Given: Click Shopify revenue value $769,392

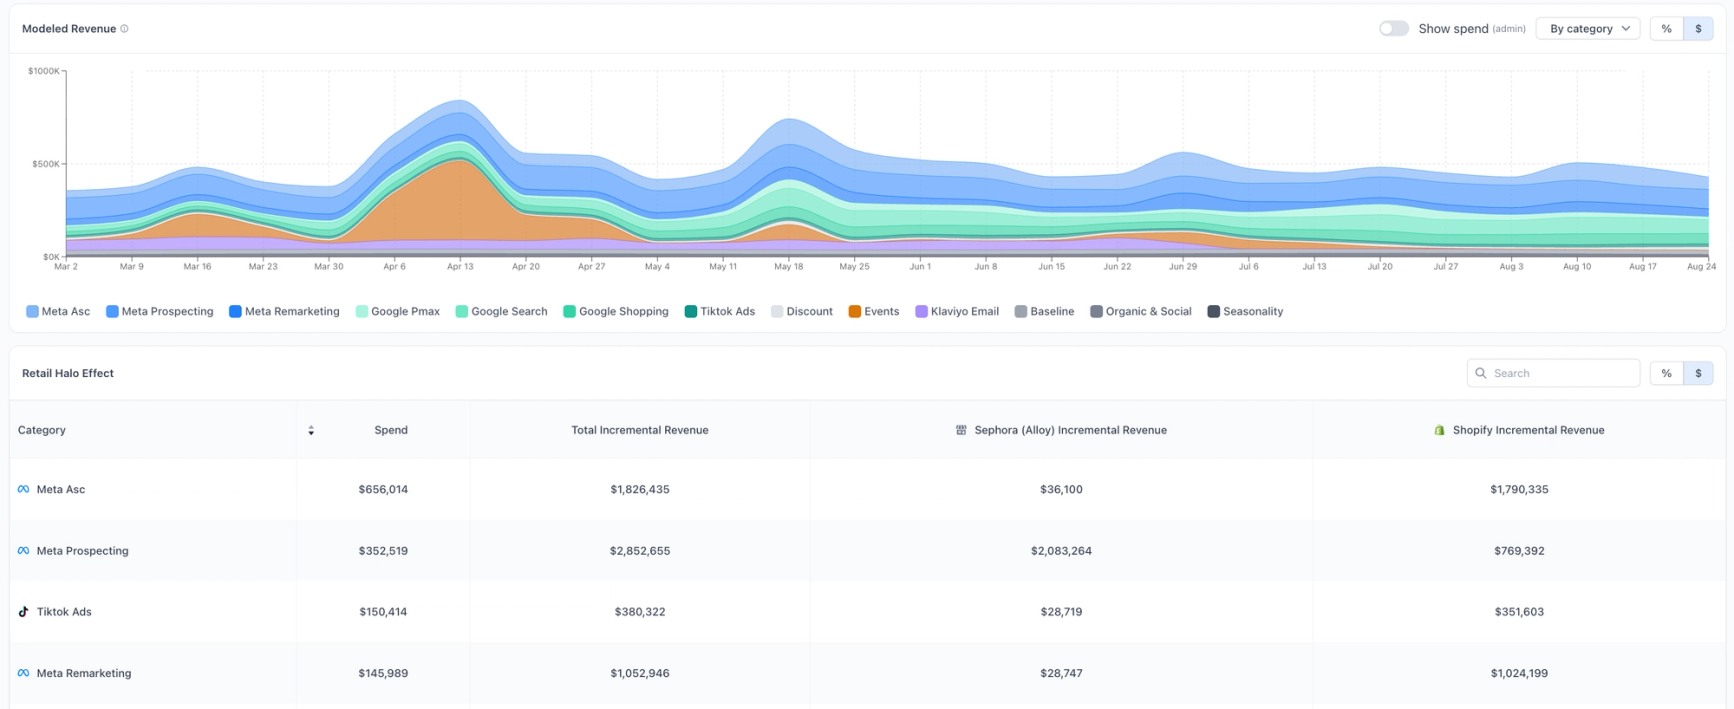Looking at the screenshot, I should (1519, 551).
